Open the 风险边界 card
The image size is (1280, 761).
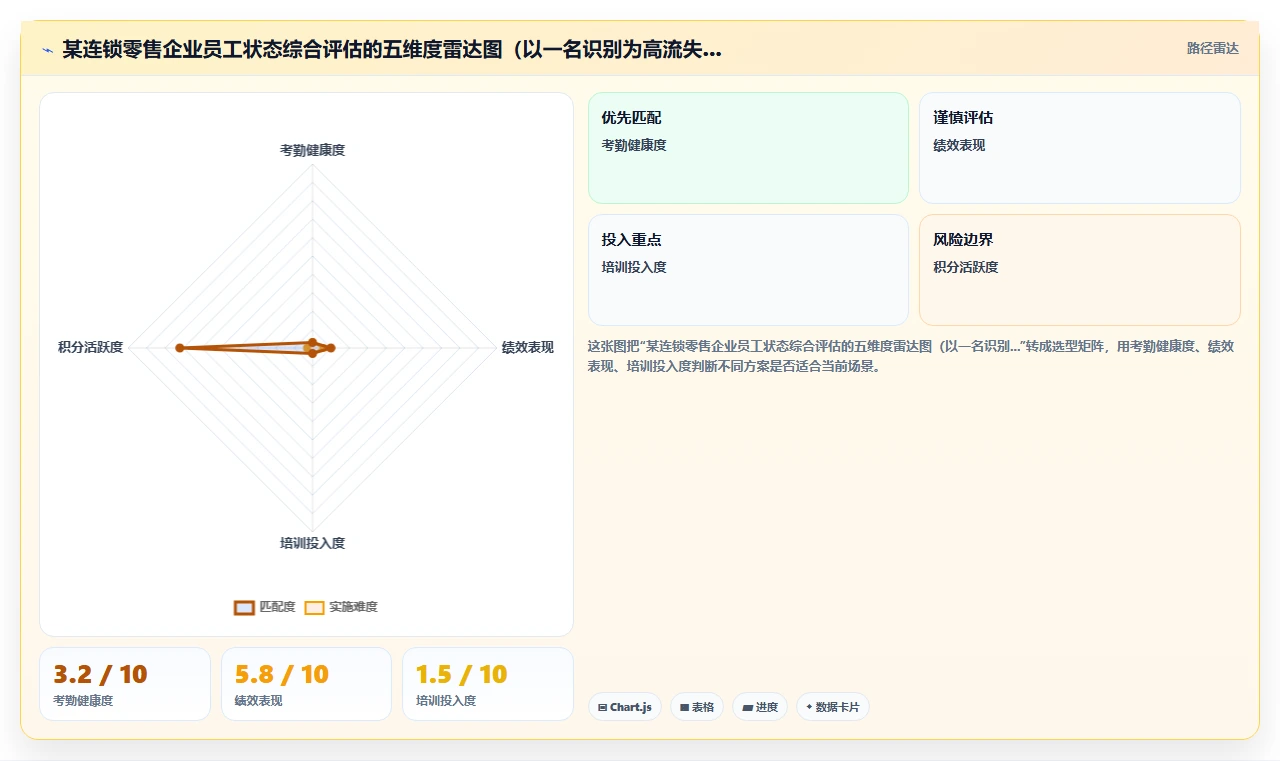click(1080, 270)
